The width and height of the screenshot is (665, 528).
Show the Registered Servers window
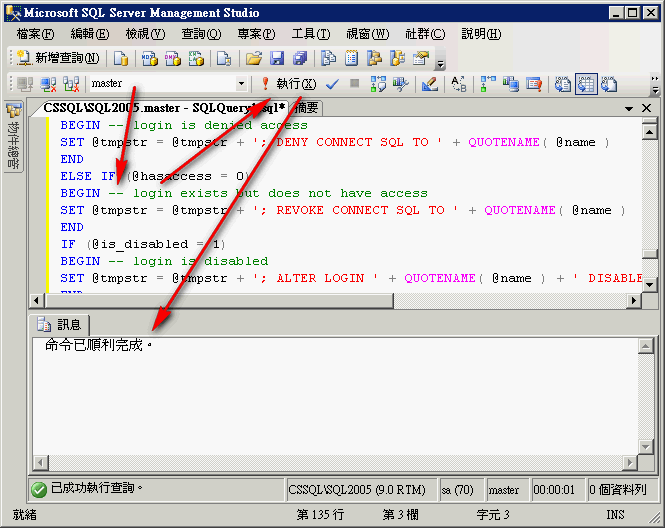[328, 58]
